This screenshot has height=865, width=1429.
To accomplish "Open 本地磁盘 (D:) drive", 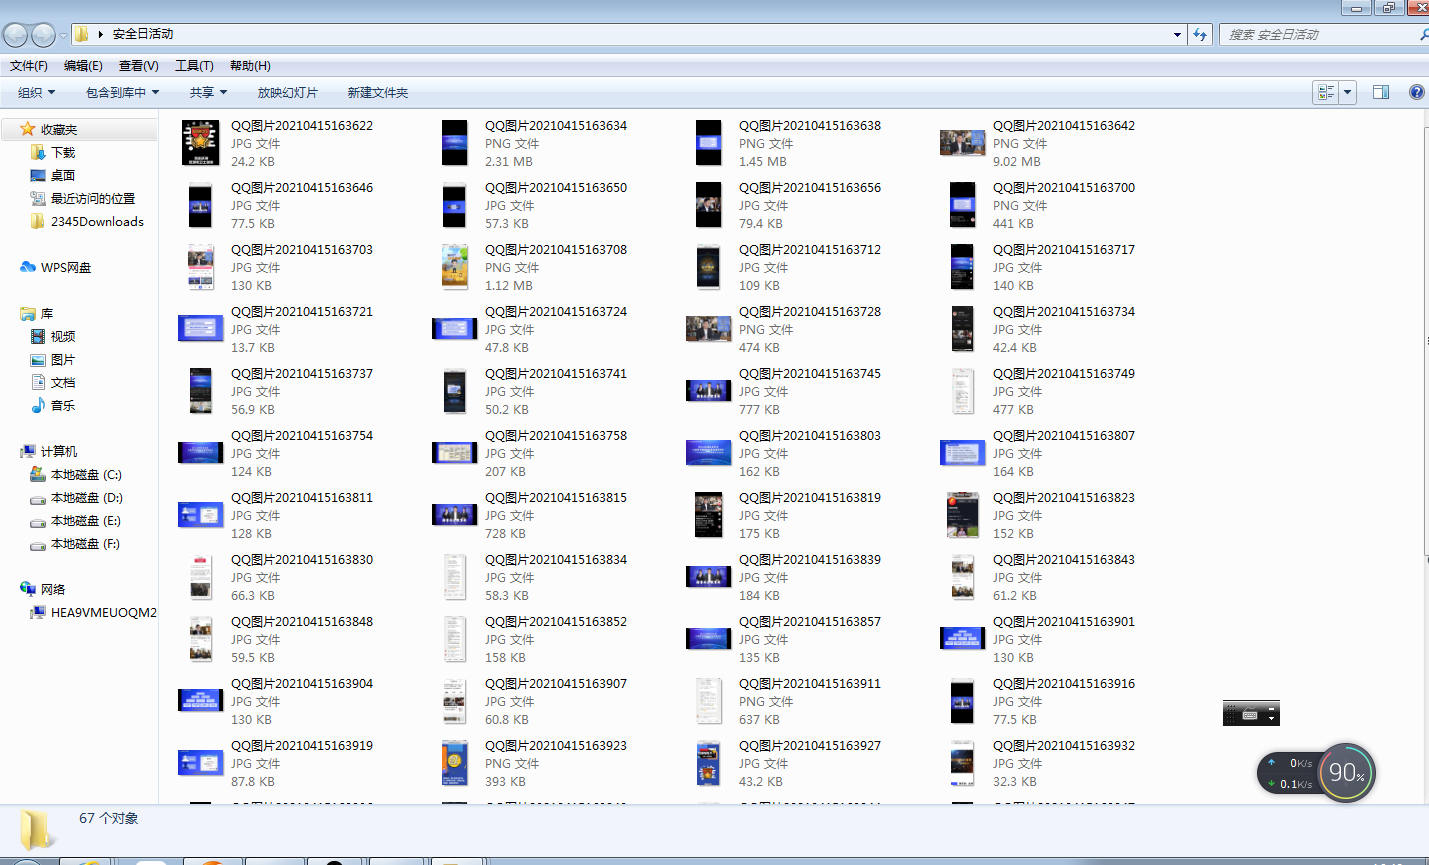I will click(x=86, y=498).
